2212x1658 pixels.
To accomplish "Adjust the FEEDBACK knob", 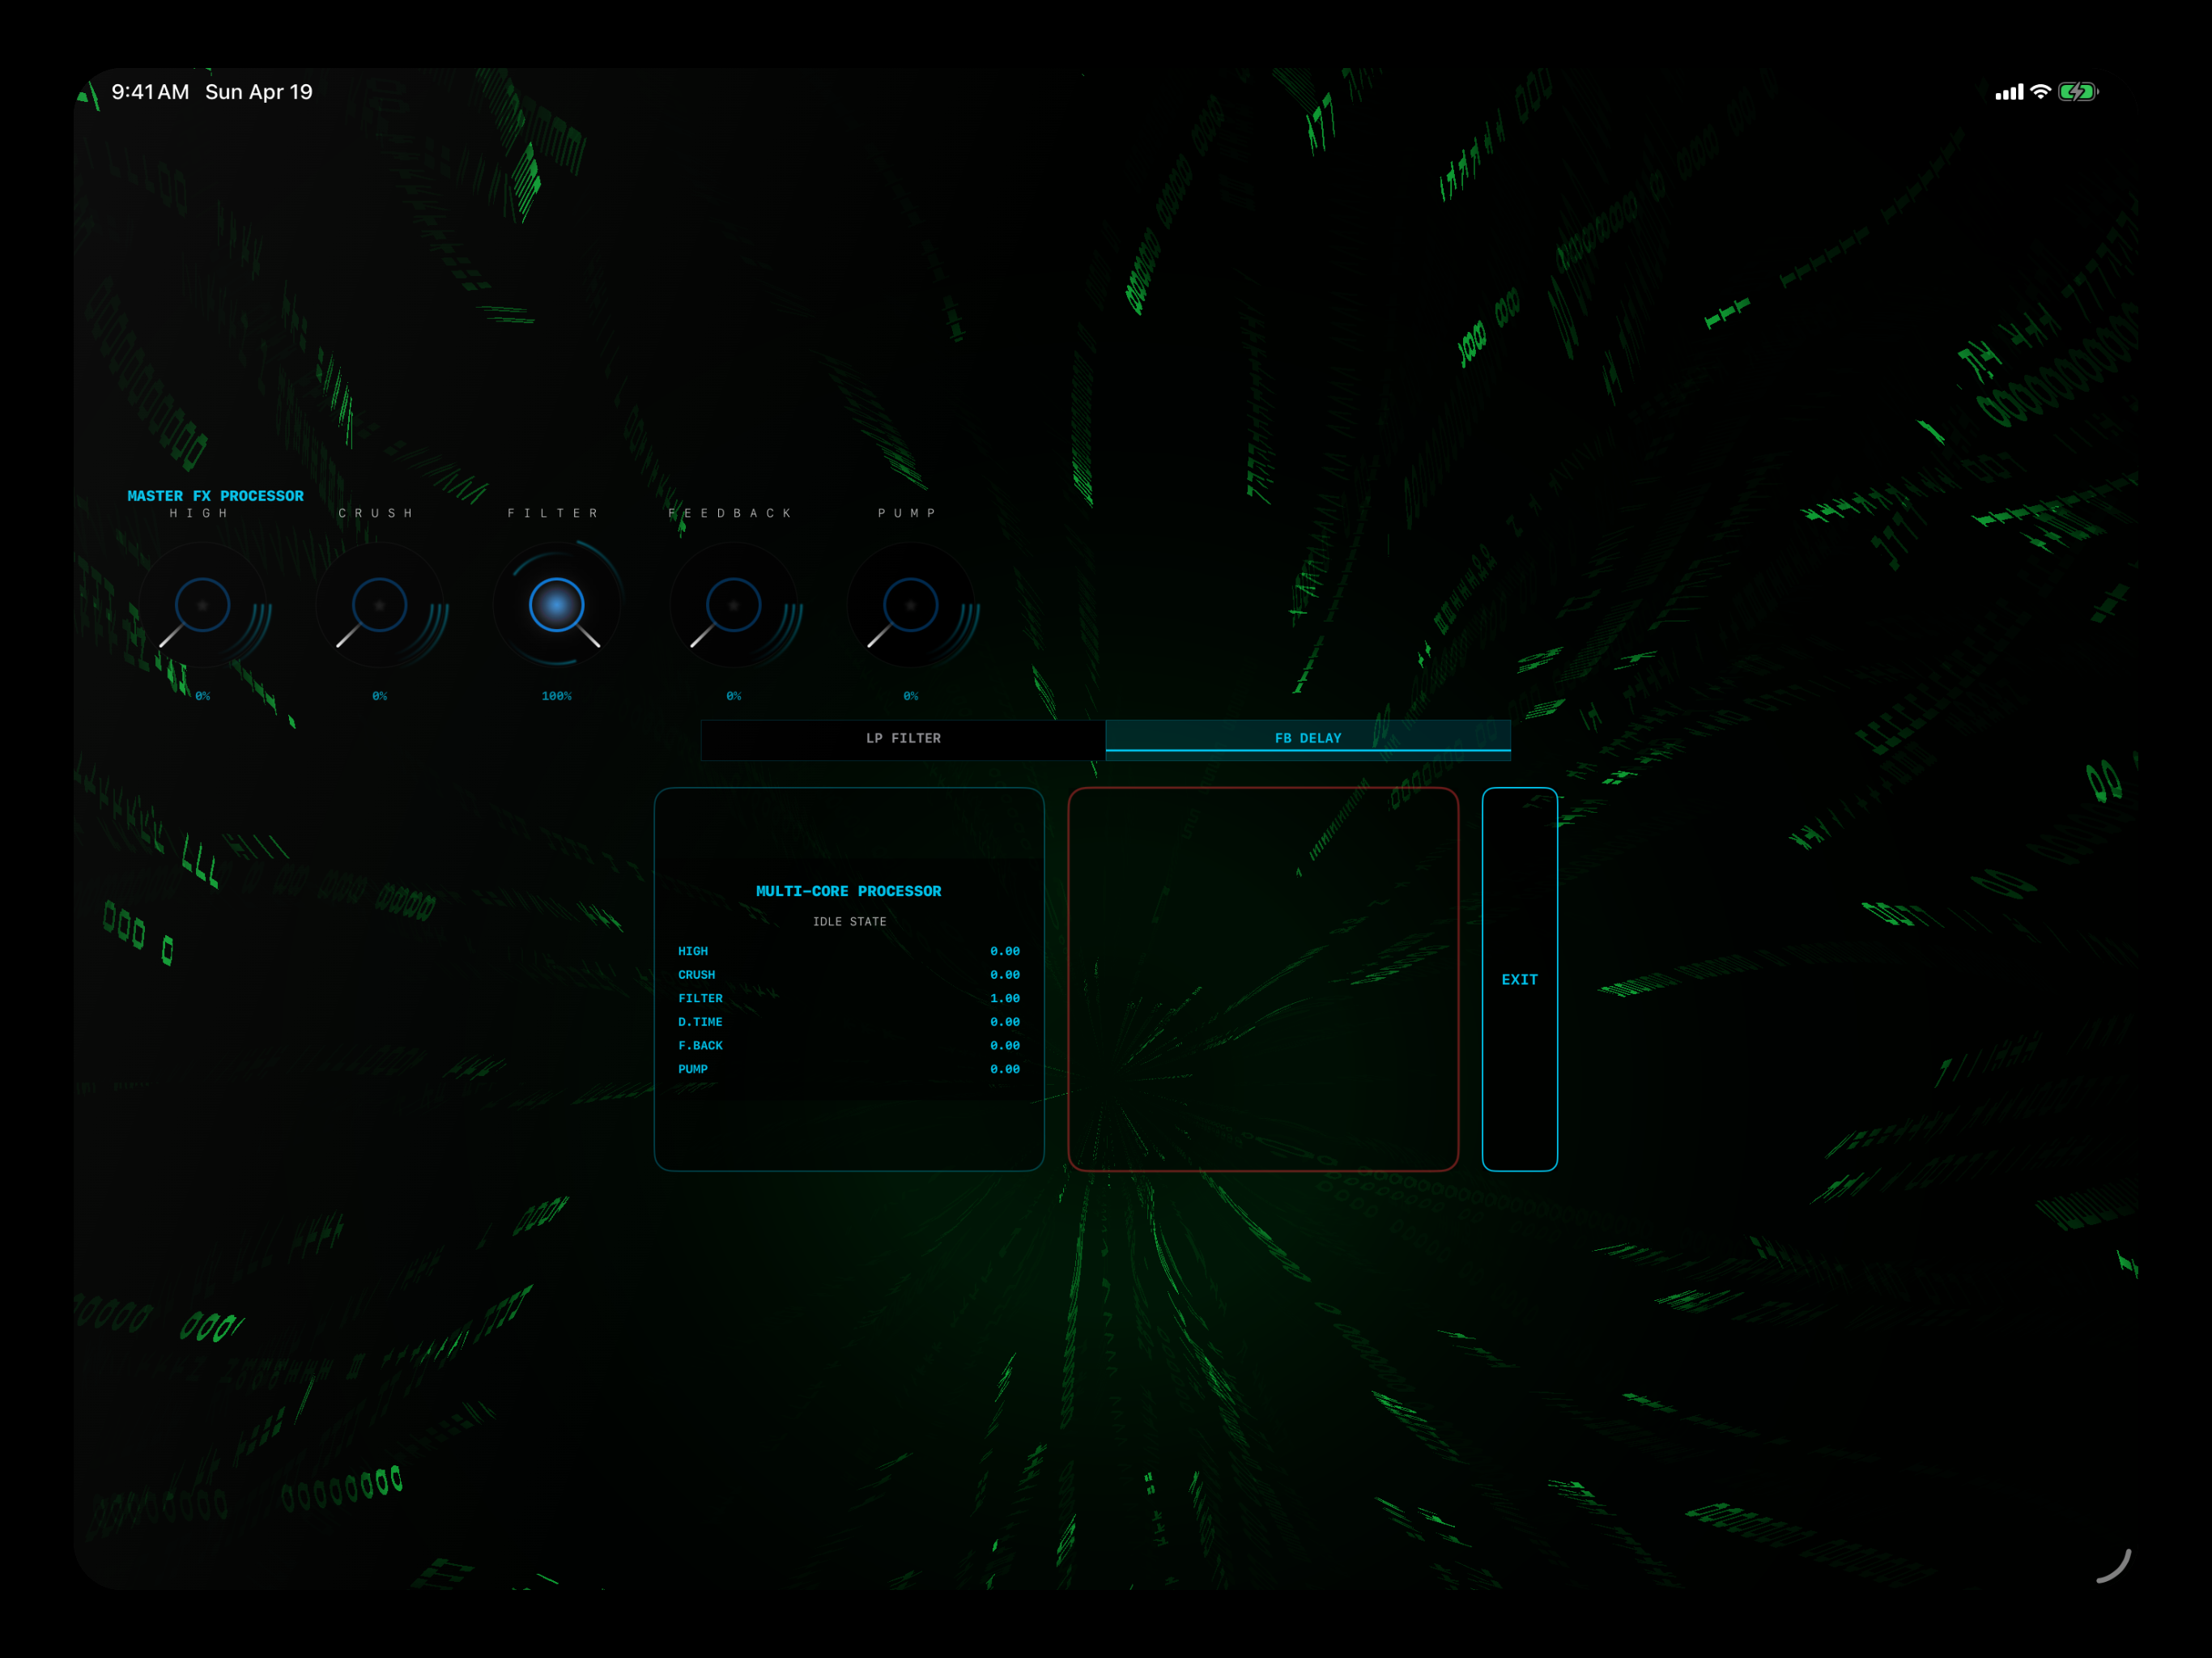I will (734, 605).
